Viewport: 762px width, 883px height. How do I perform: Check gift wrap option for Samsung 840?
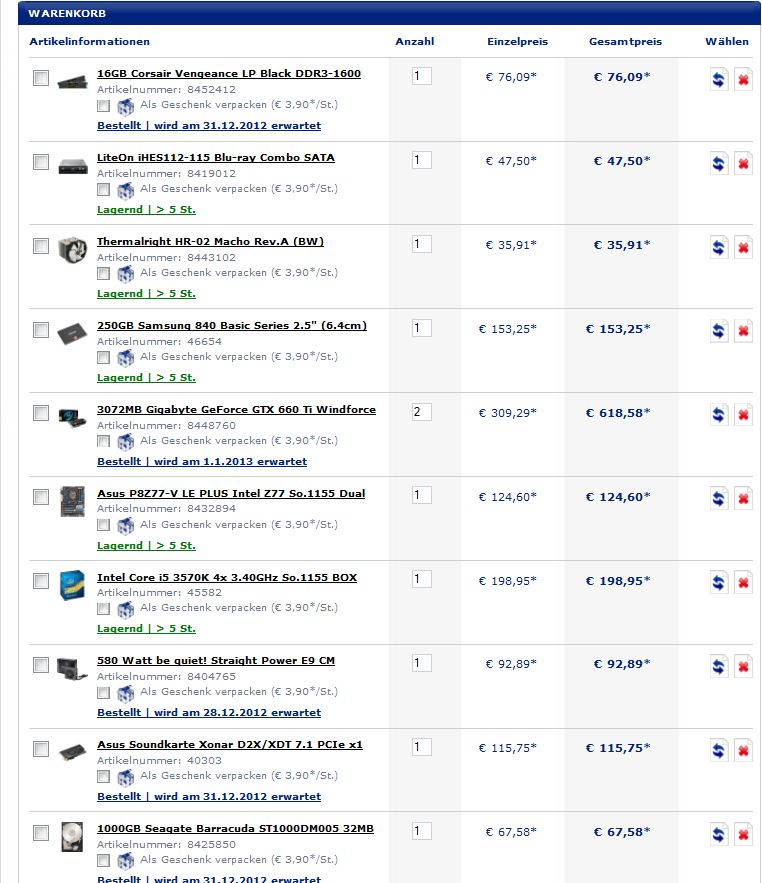coord(103,358)
